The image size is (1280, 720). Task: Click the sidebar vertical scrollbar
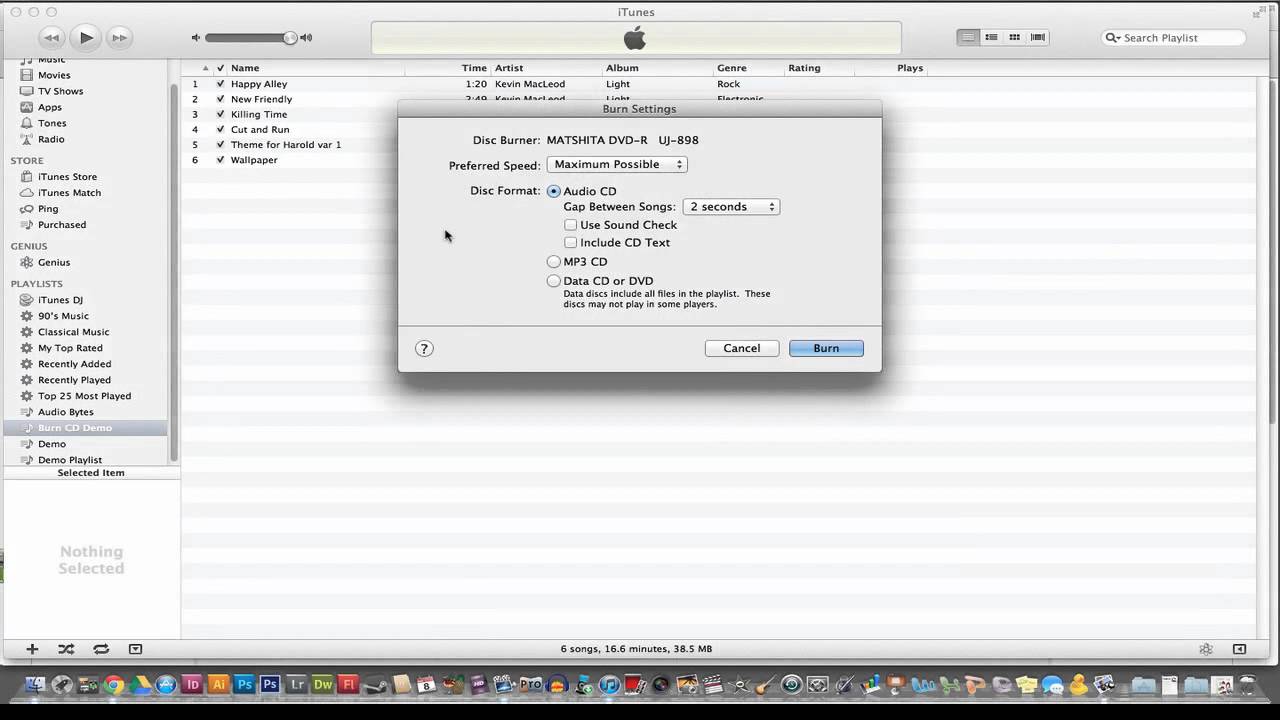(175, 270)
